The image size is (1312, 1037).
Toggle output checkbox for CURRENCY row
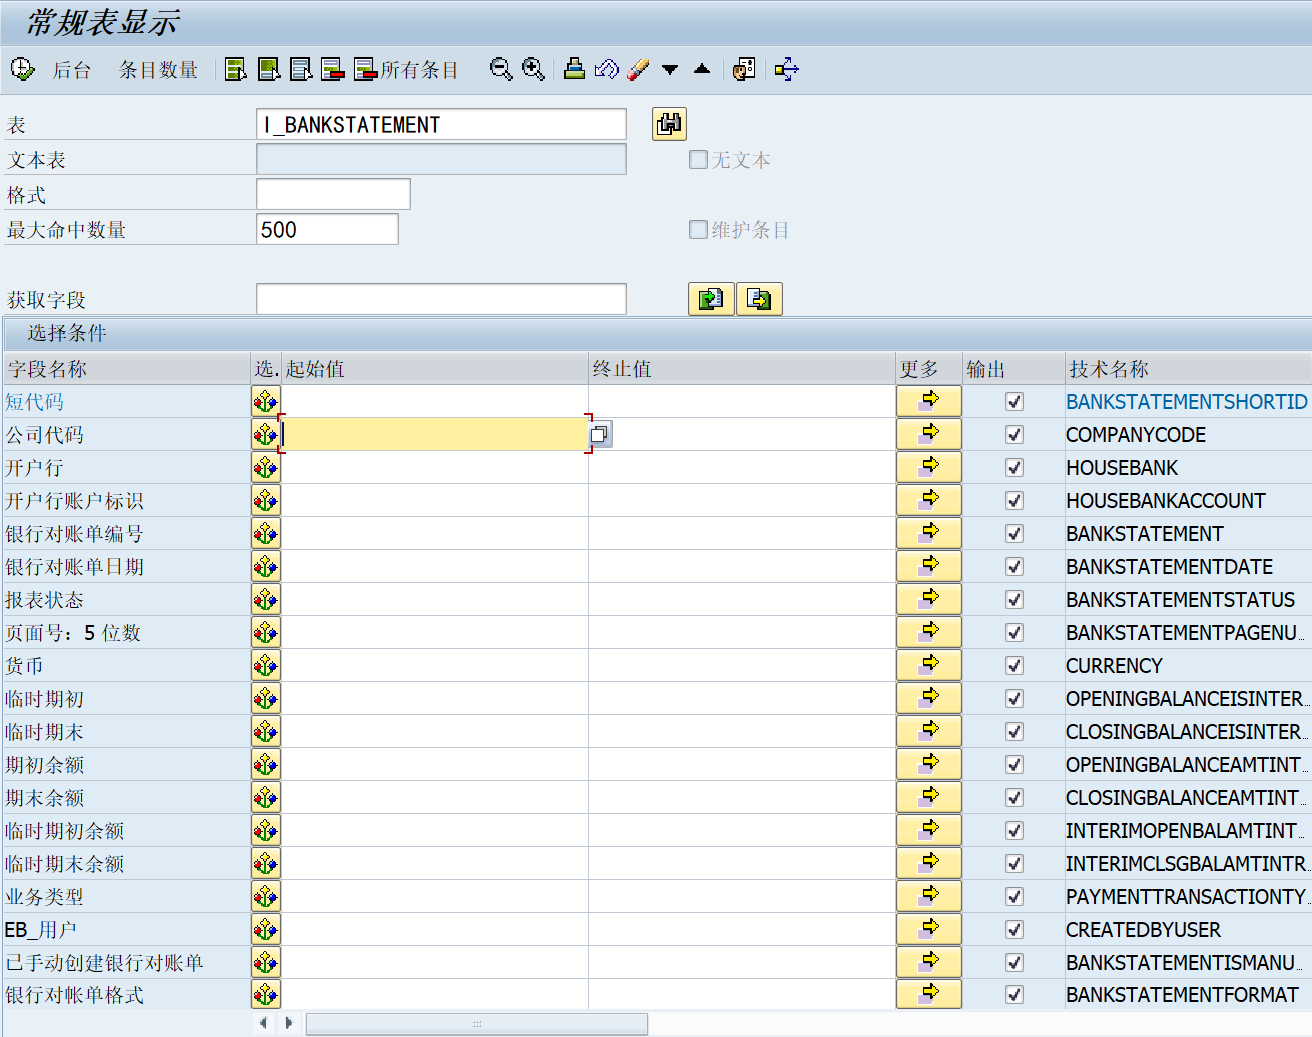coord(1014,666)
